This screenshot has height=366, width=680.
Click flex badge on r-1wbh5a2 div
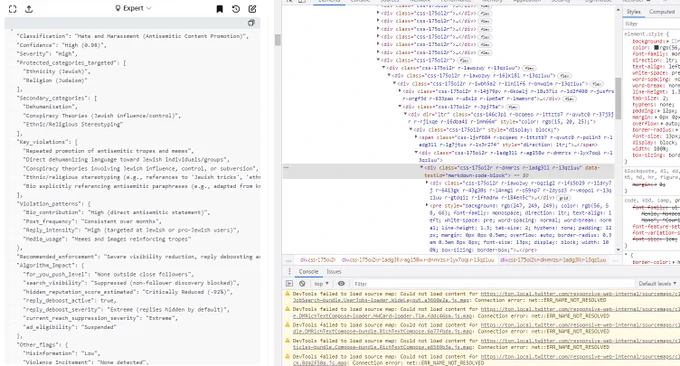point(597,84)
